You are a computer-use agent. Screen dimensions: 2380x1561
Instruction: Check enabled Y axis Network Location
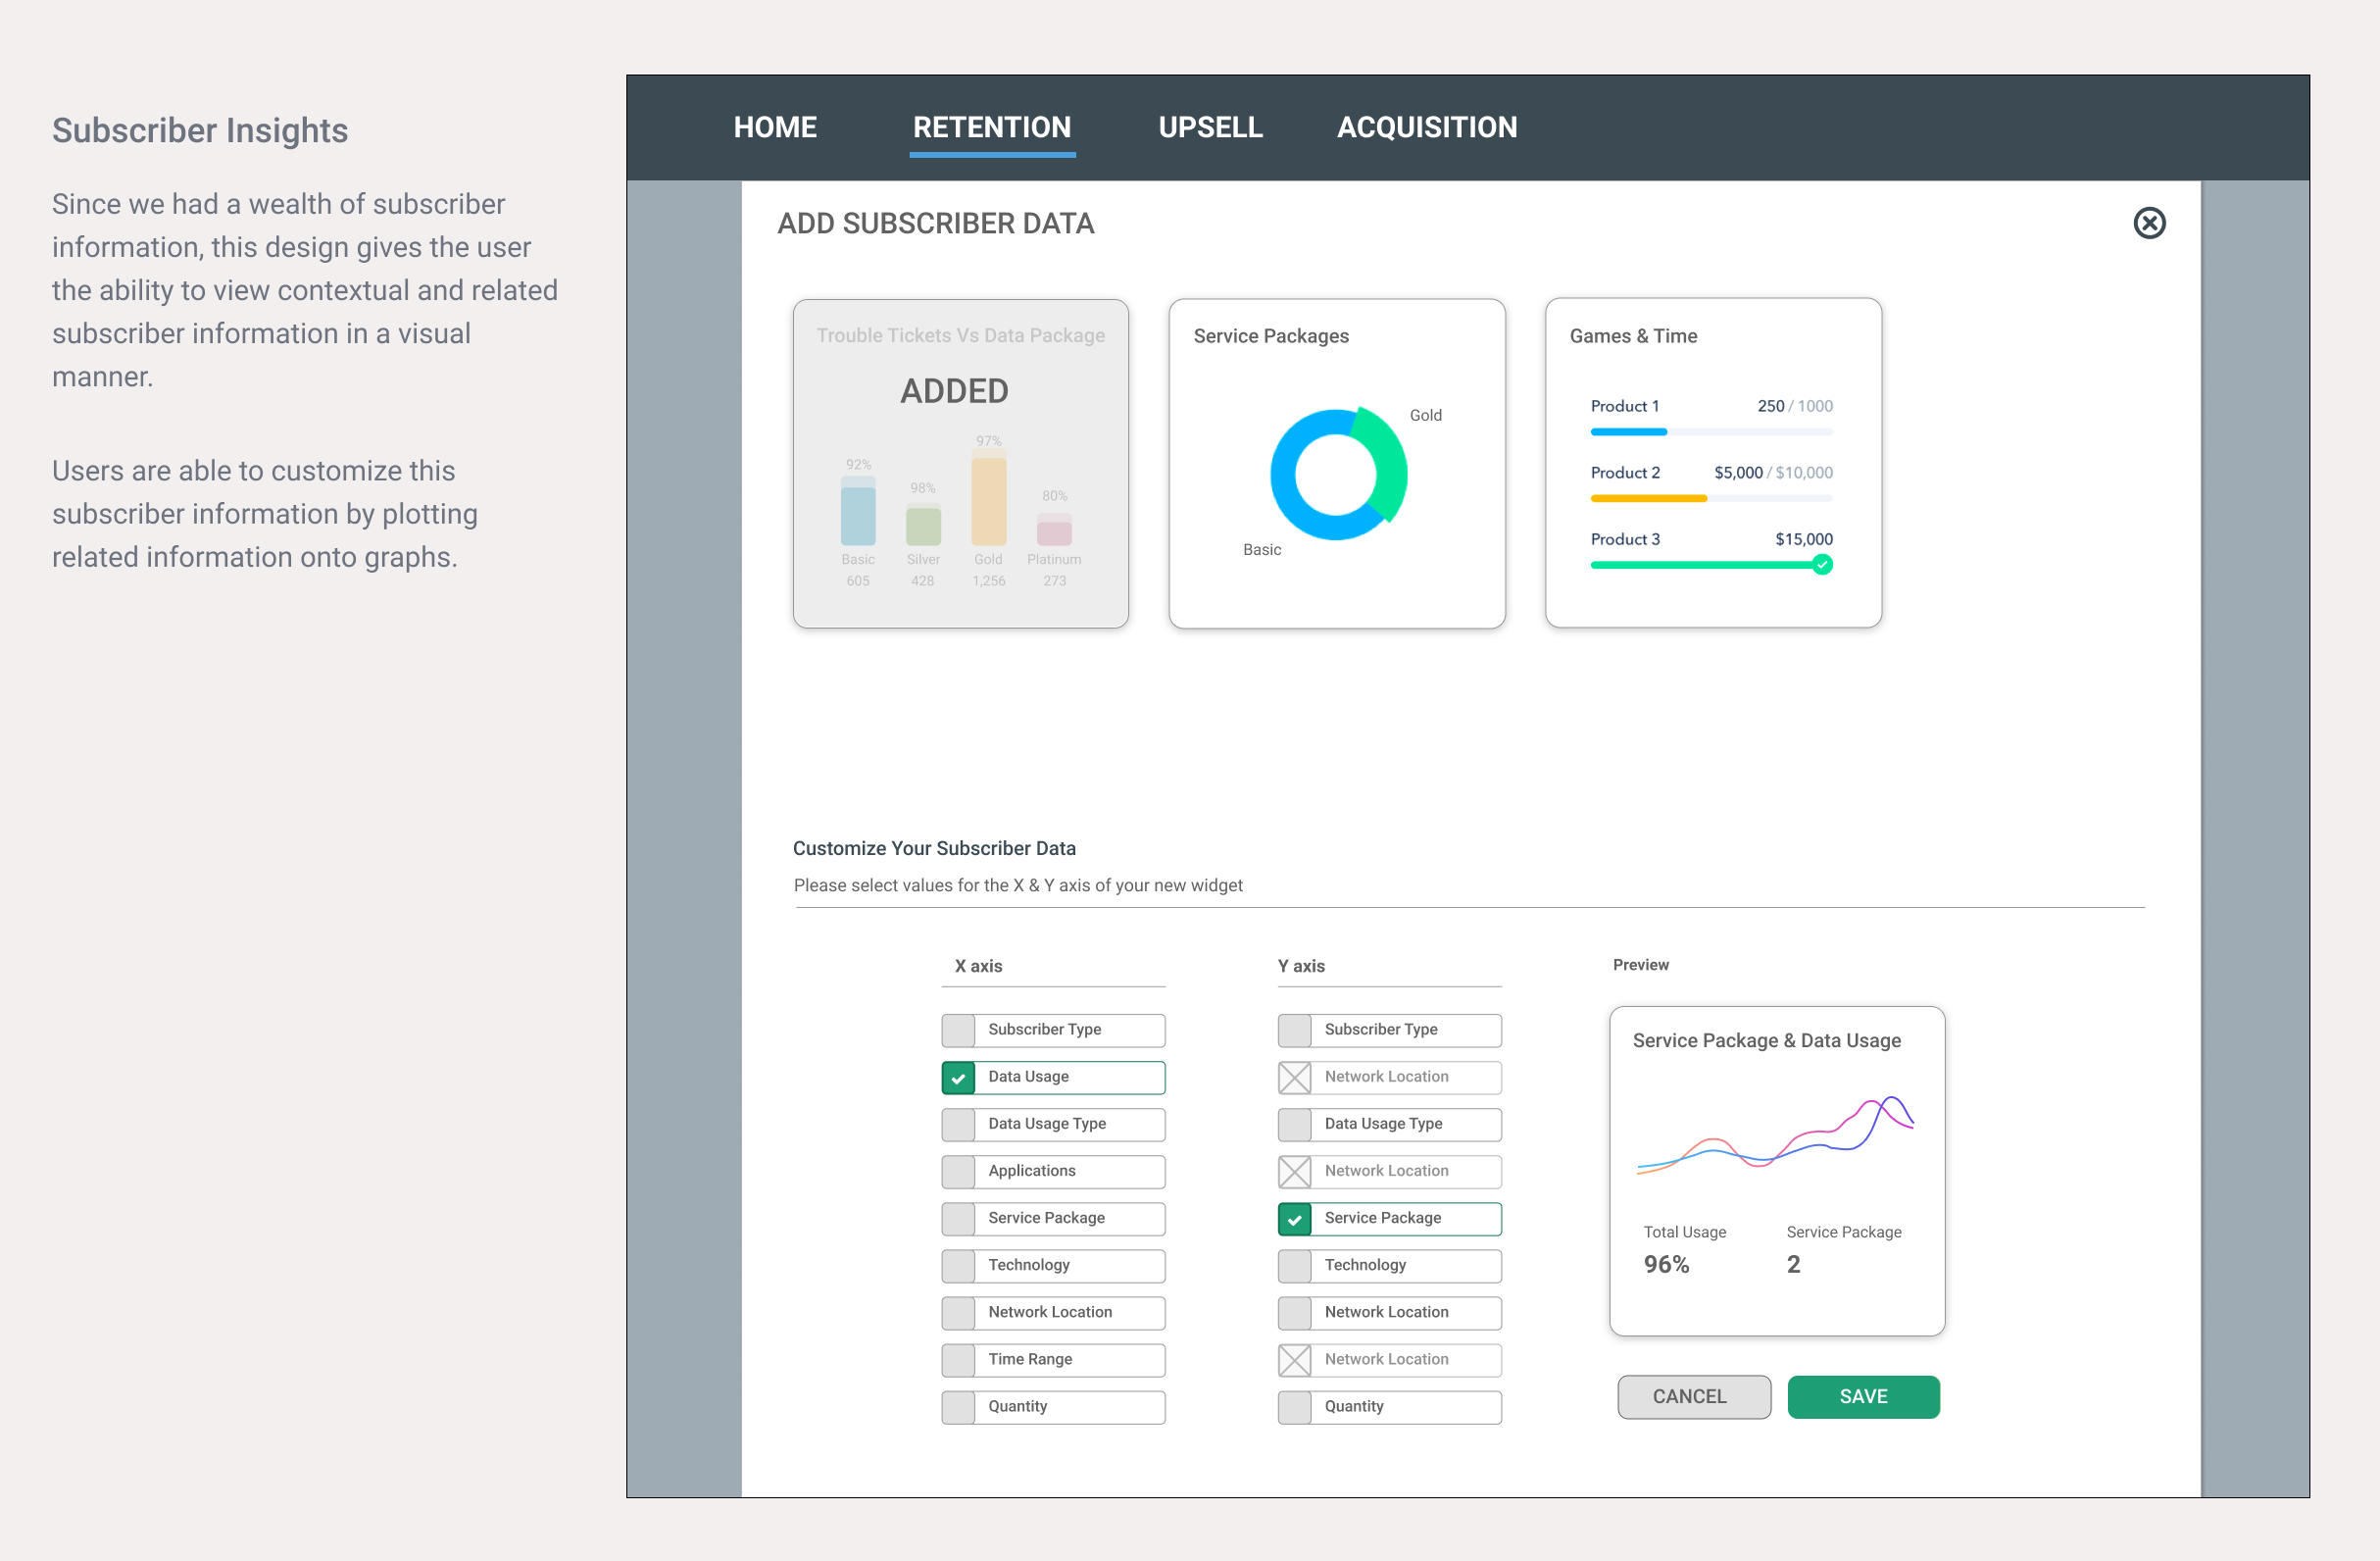coord(1389,1312)
